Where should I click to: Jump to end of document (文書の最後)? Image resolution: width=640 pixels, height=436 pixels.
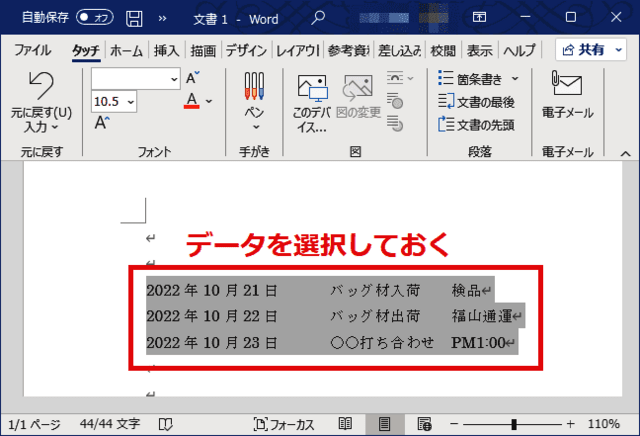coord(479,101)
